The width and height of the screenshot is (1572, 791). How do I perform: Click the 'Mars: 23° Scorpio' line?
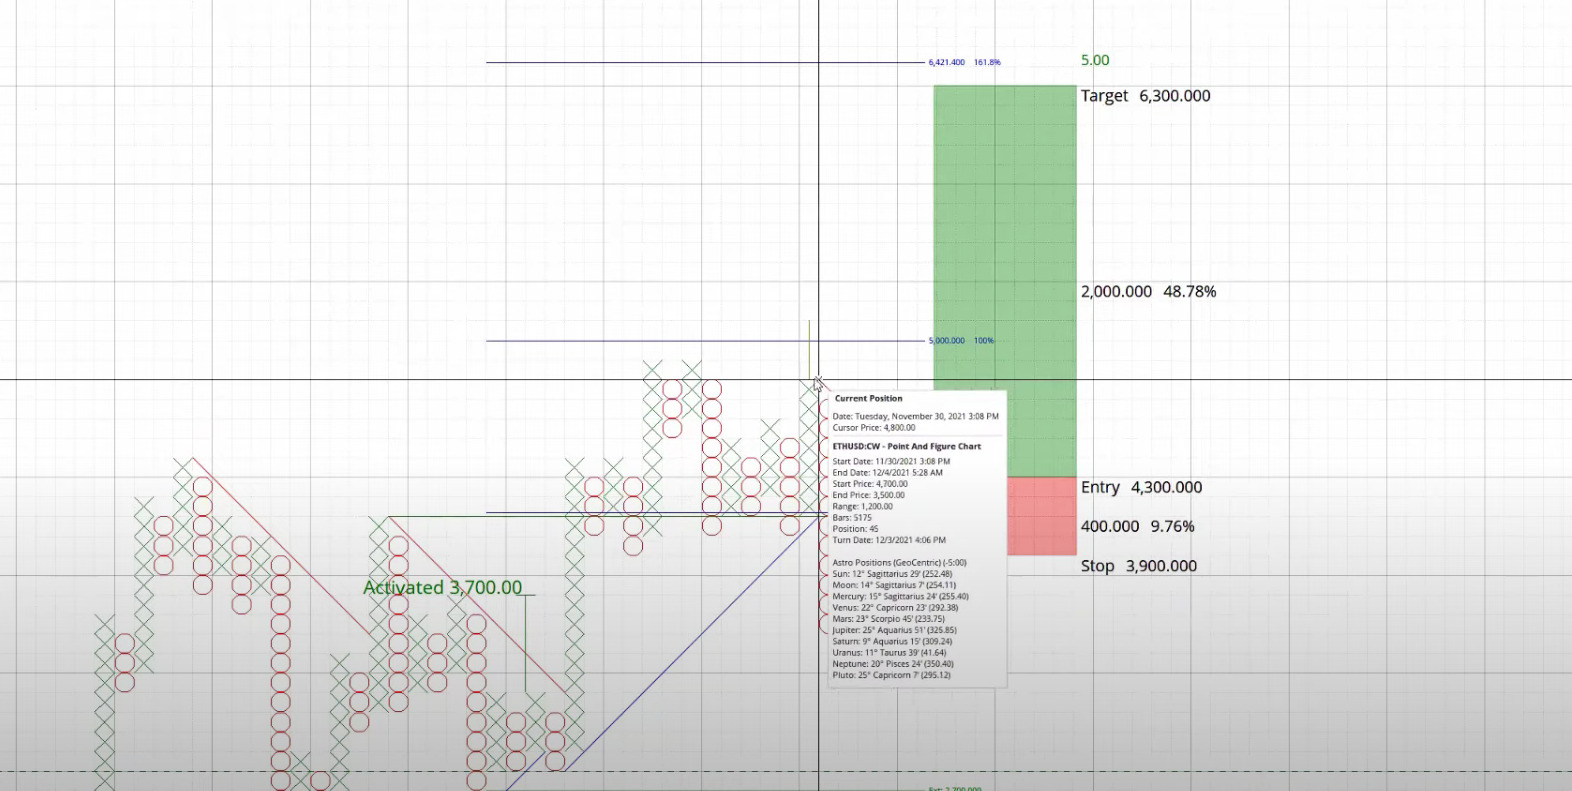pos(888,619)
